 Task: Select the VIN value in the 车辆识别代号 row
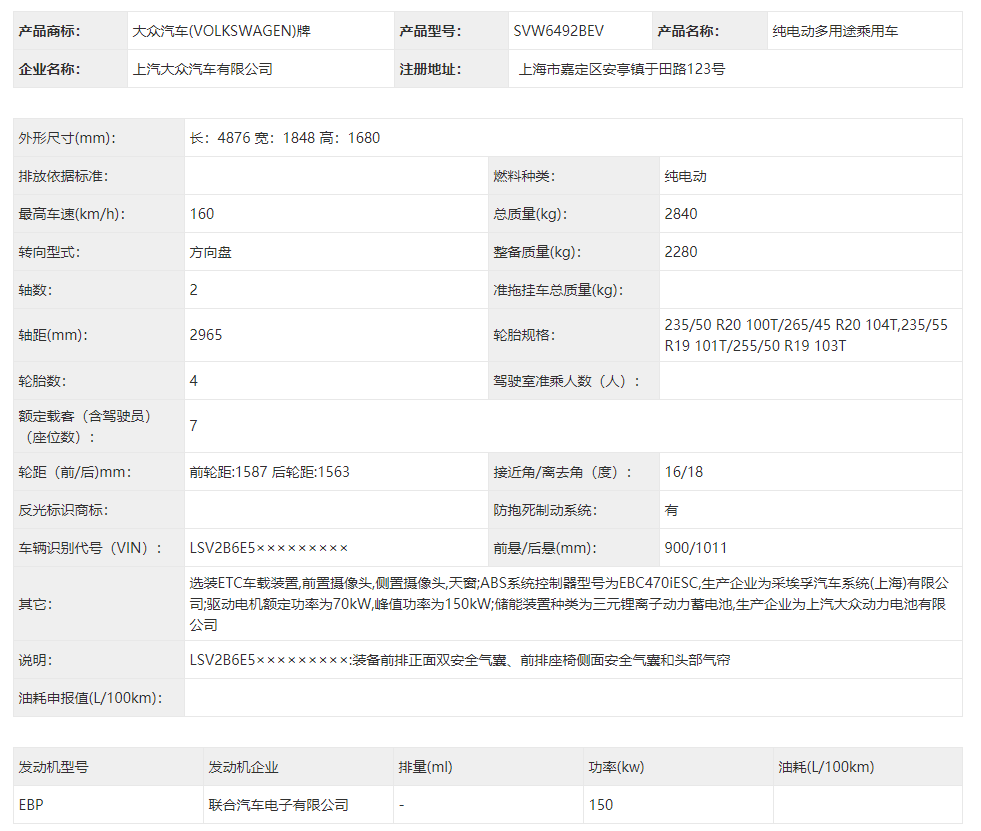click(x=269, y=548)
